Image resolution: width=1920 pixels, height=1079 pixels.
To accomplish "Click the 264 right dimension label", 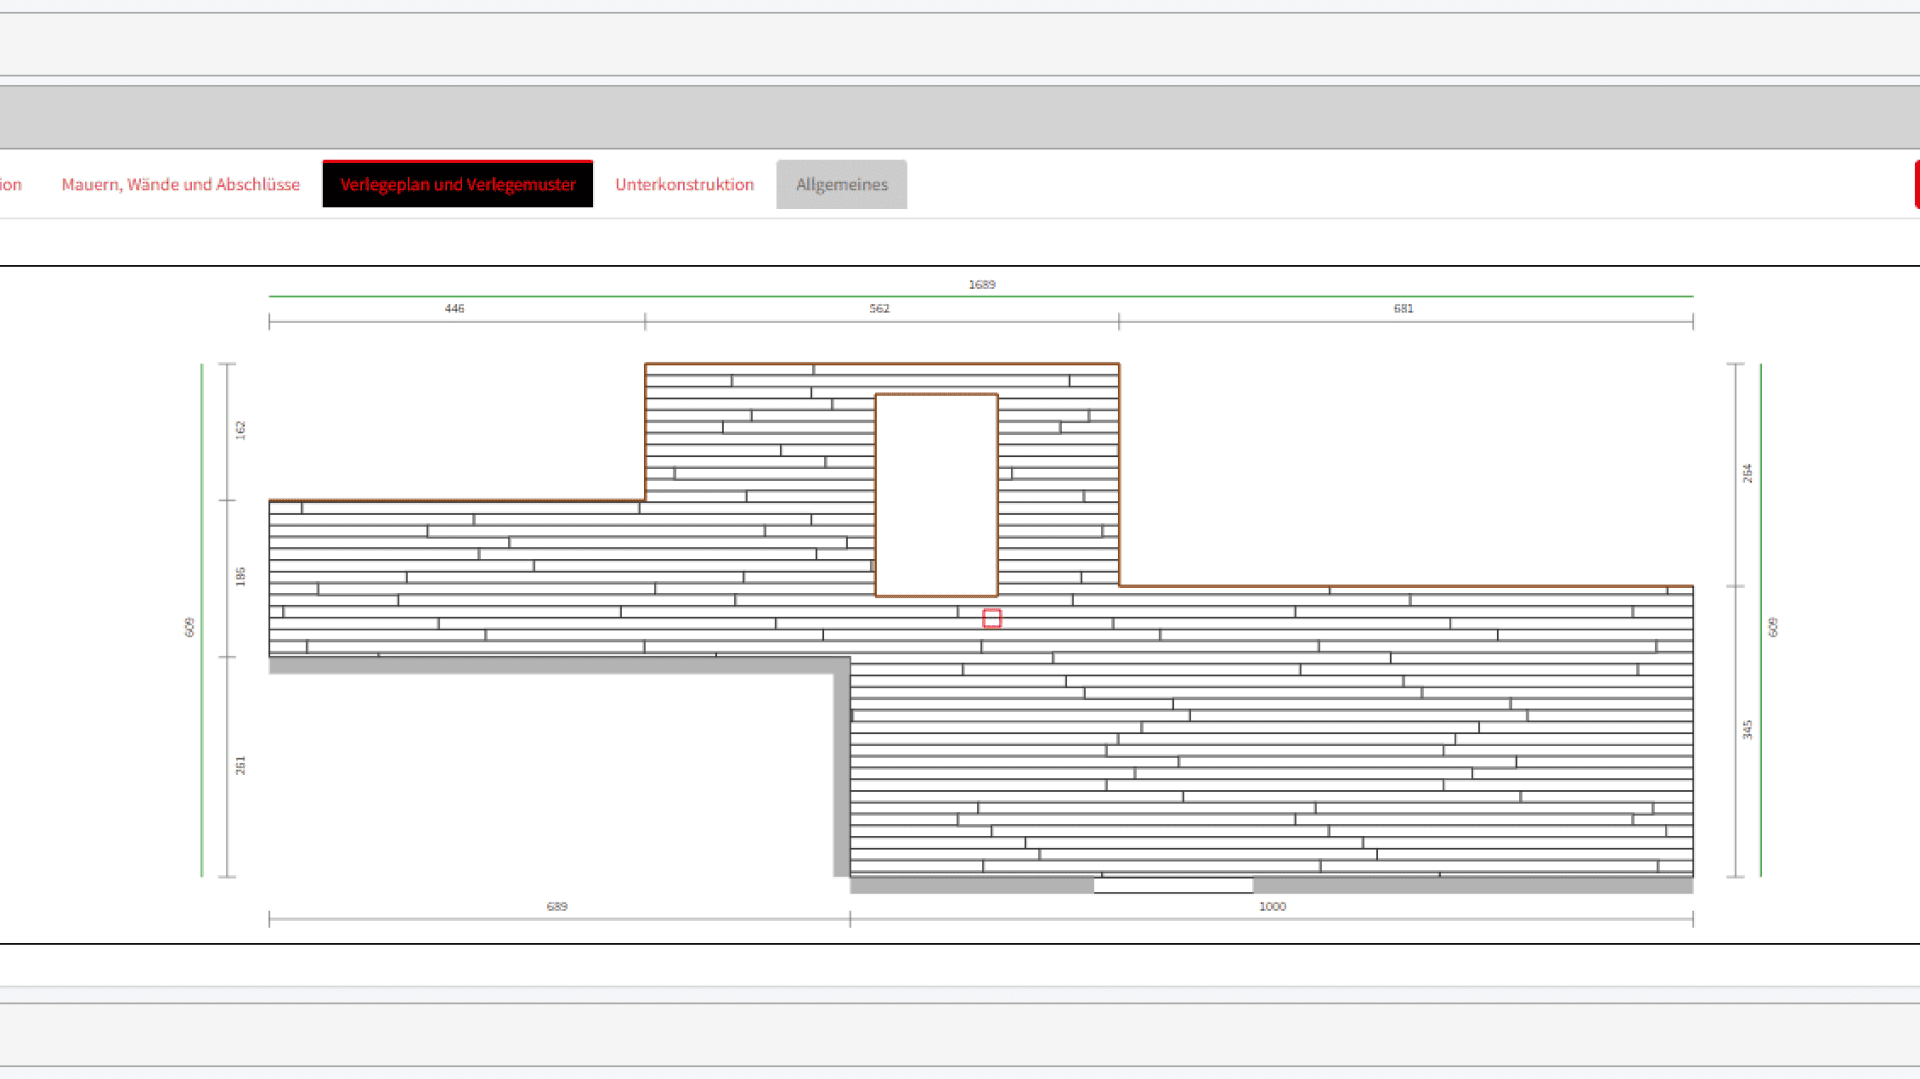I will point(1747,474).
